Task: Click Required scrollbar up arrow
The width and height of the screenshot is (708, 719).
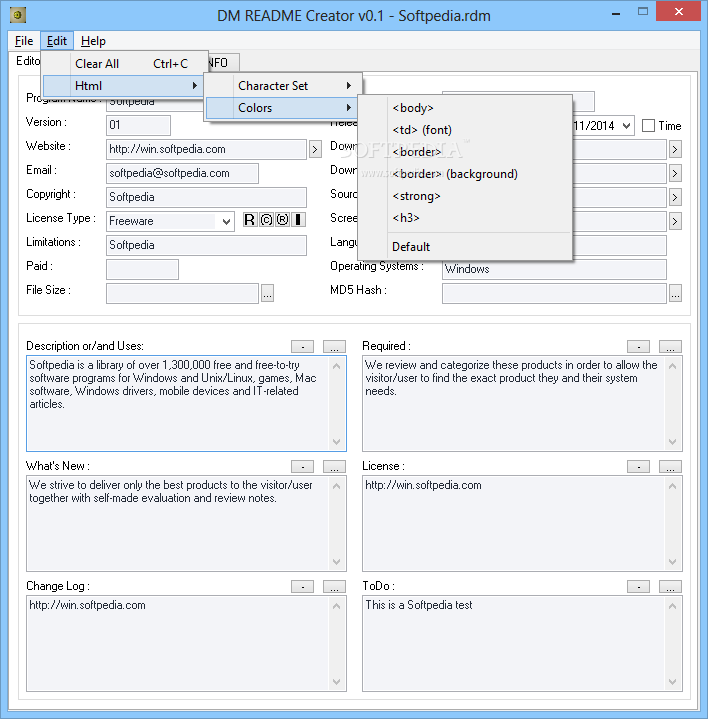Action: (673, 366)
